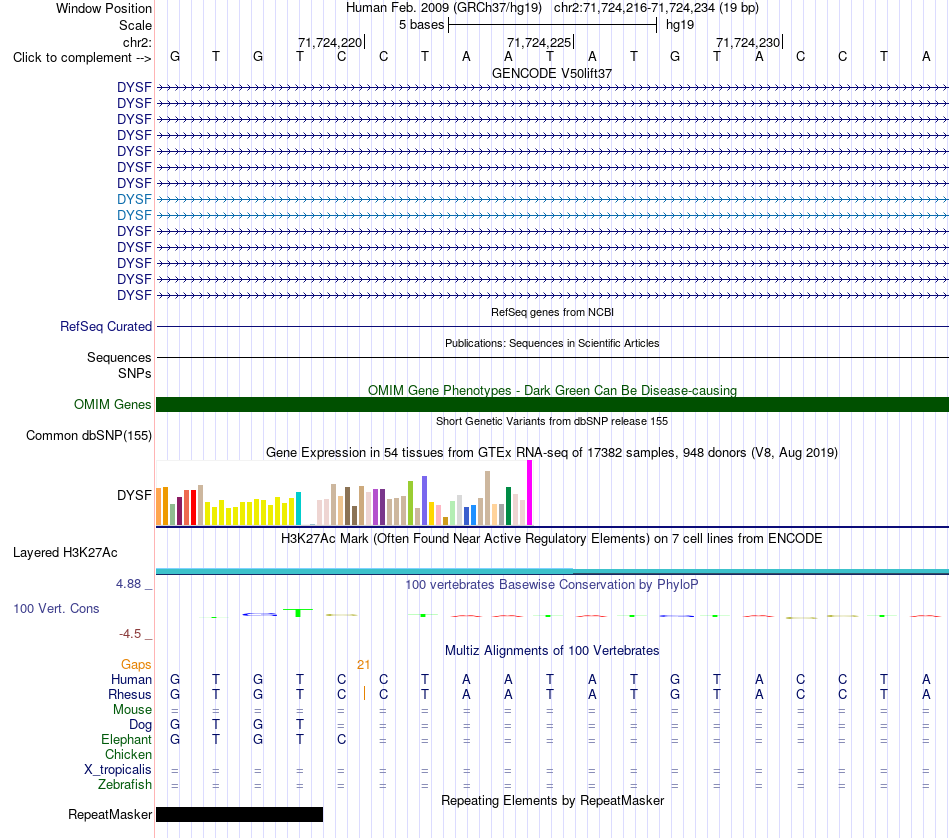Click the PhyloP upper value 4.88
Viewport: 950px width, 838px height.
(x=128, y=584)
